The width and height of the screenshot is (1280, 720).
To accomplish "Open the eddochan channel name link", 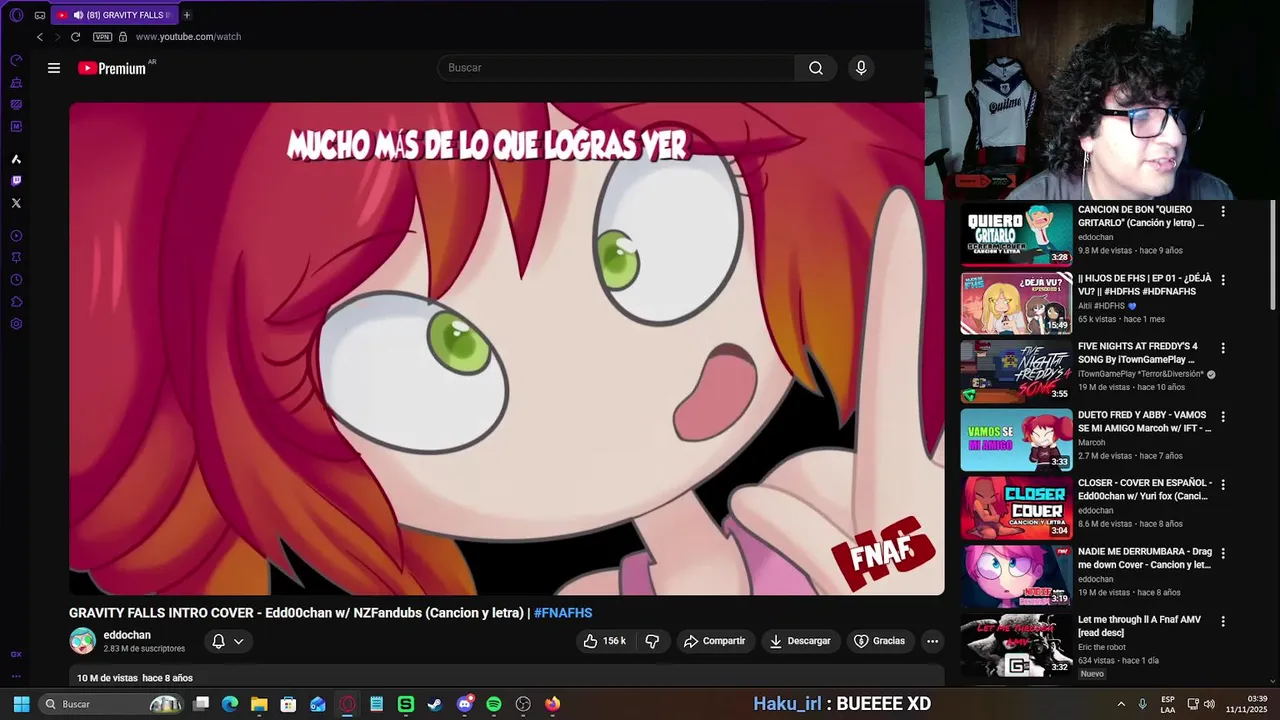I will [x=127, y=635].
